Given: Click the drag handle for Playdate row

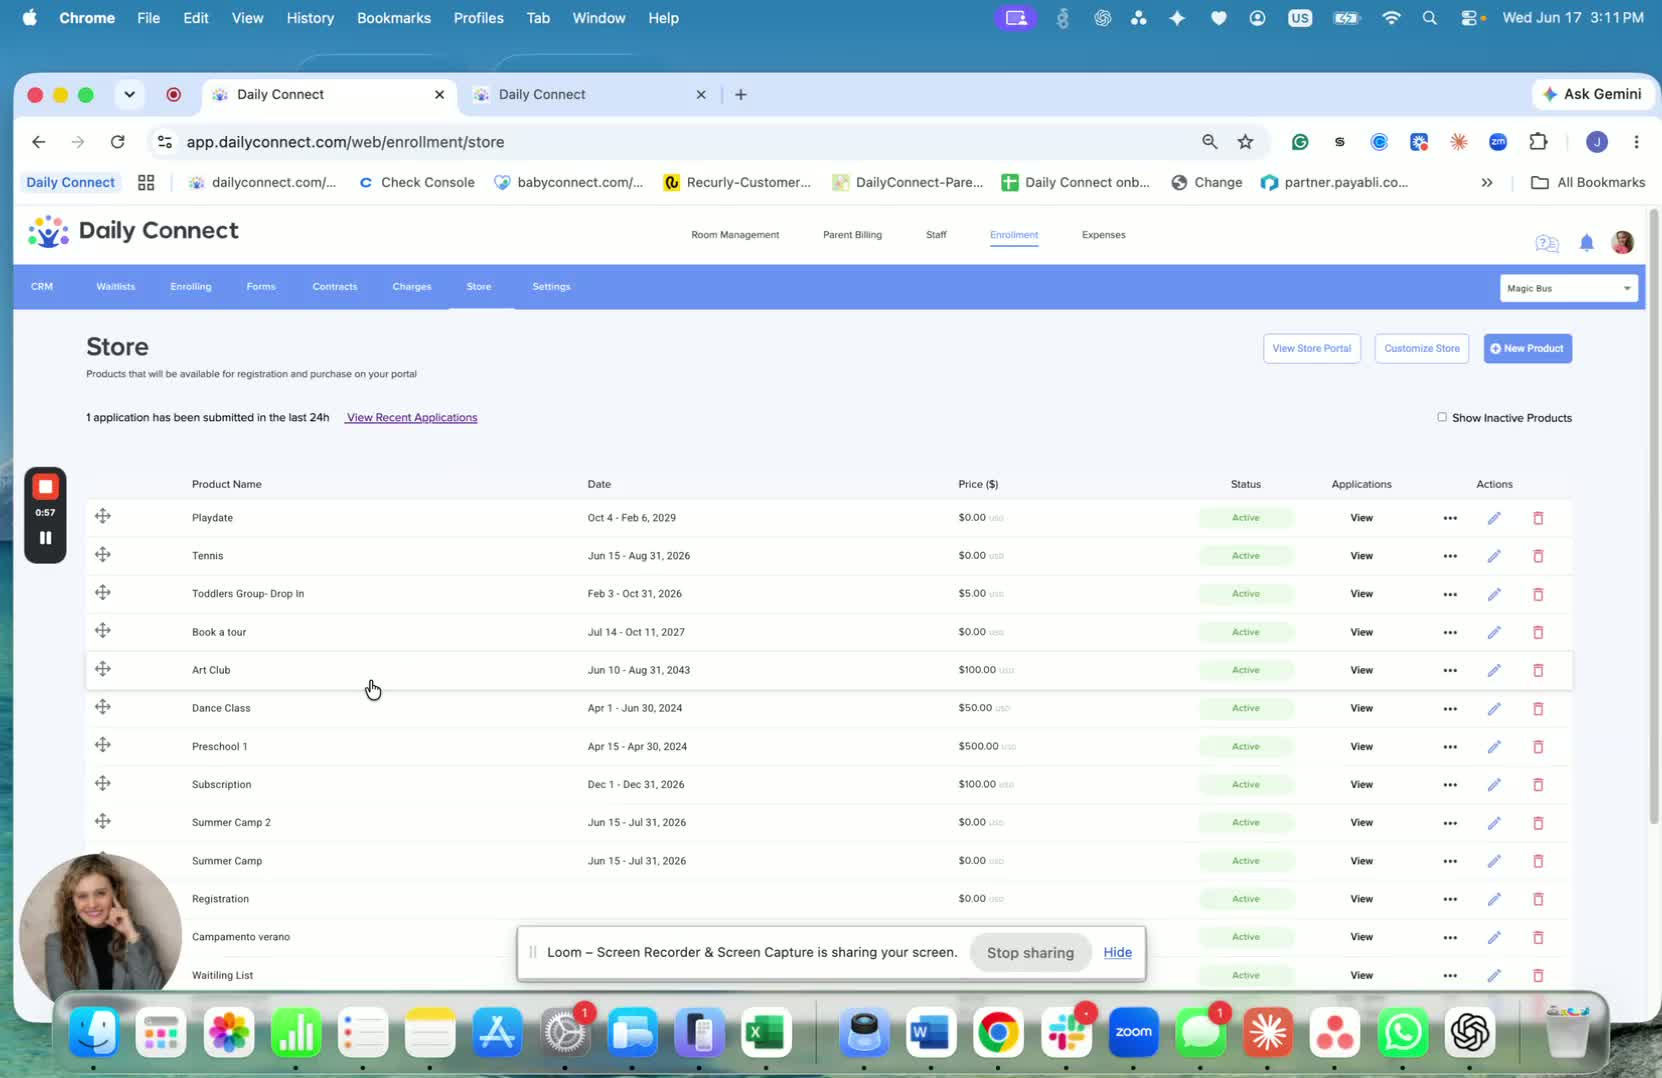Looking at the screenshot, I should pos(103,516).
